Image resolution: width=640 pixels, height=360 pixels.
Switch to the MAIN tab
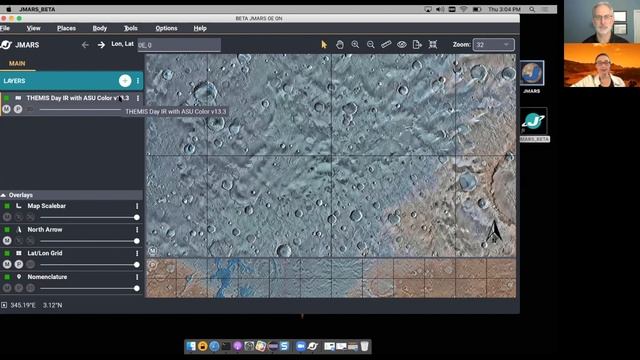[x=17, y=64]
